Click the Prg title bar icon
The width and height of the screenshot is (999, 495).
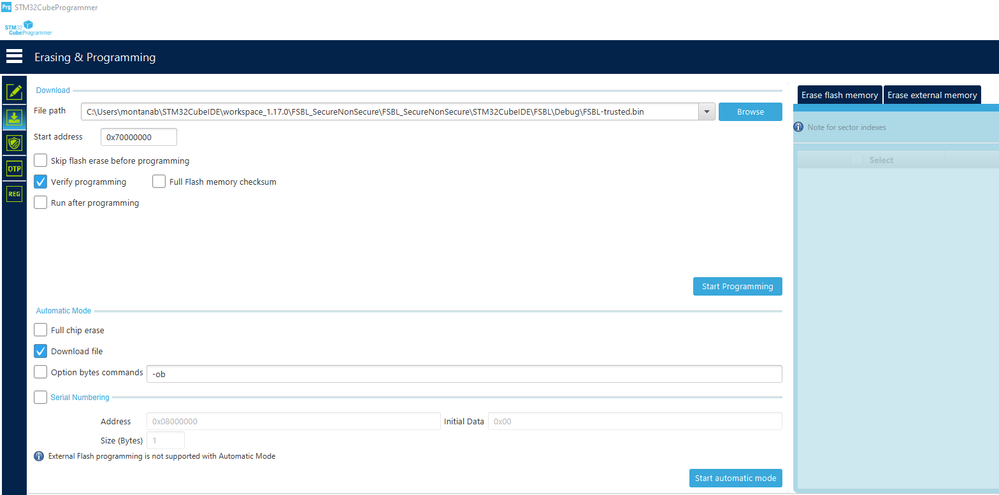(6, 8)
